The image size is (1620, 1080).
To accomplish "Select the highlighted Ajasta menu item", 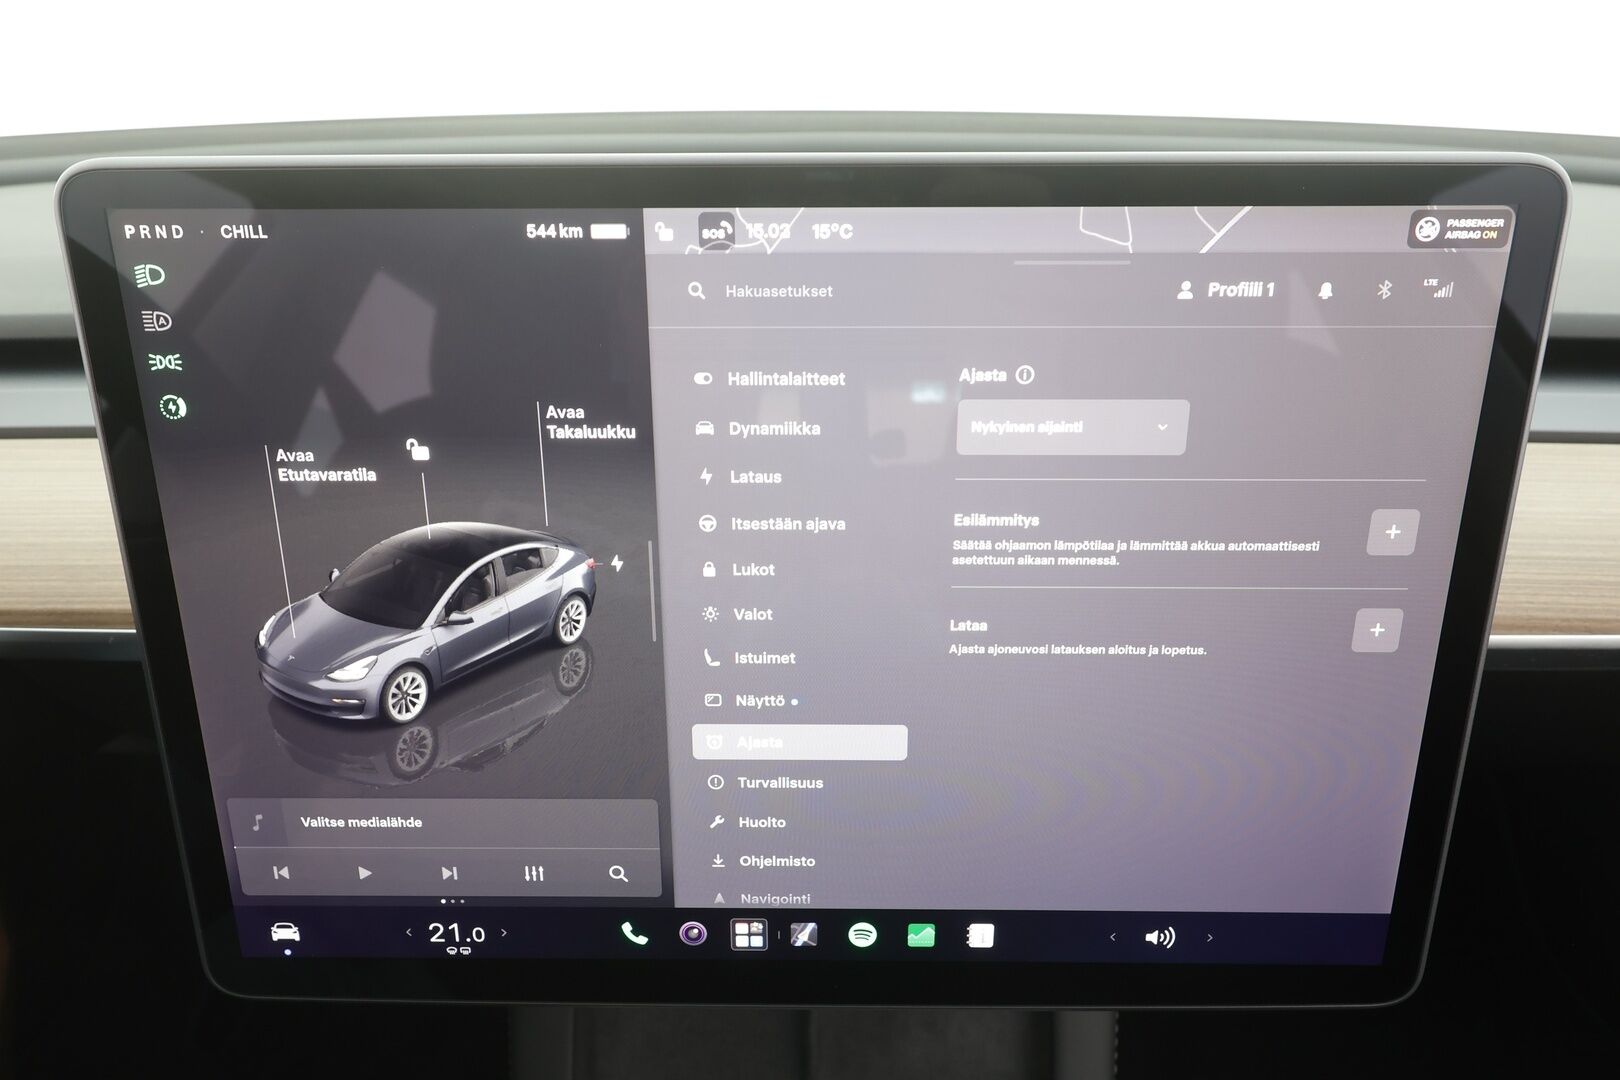I will 799,742.
